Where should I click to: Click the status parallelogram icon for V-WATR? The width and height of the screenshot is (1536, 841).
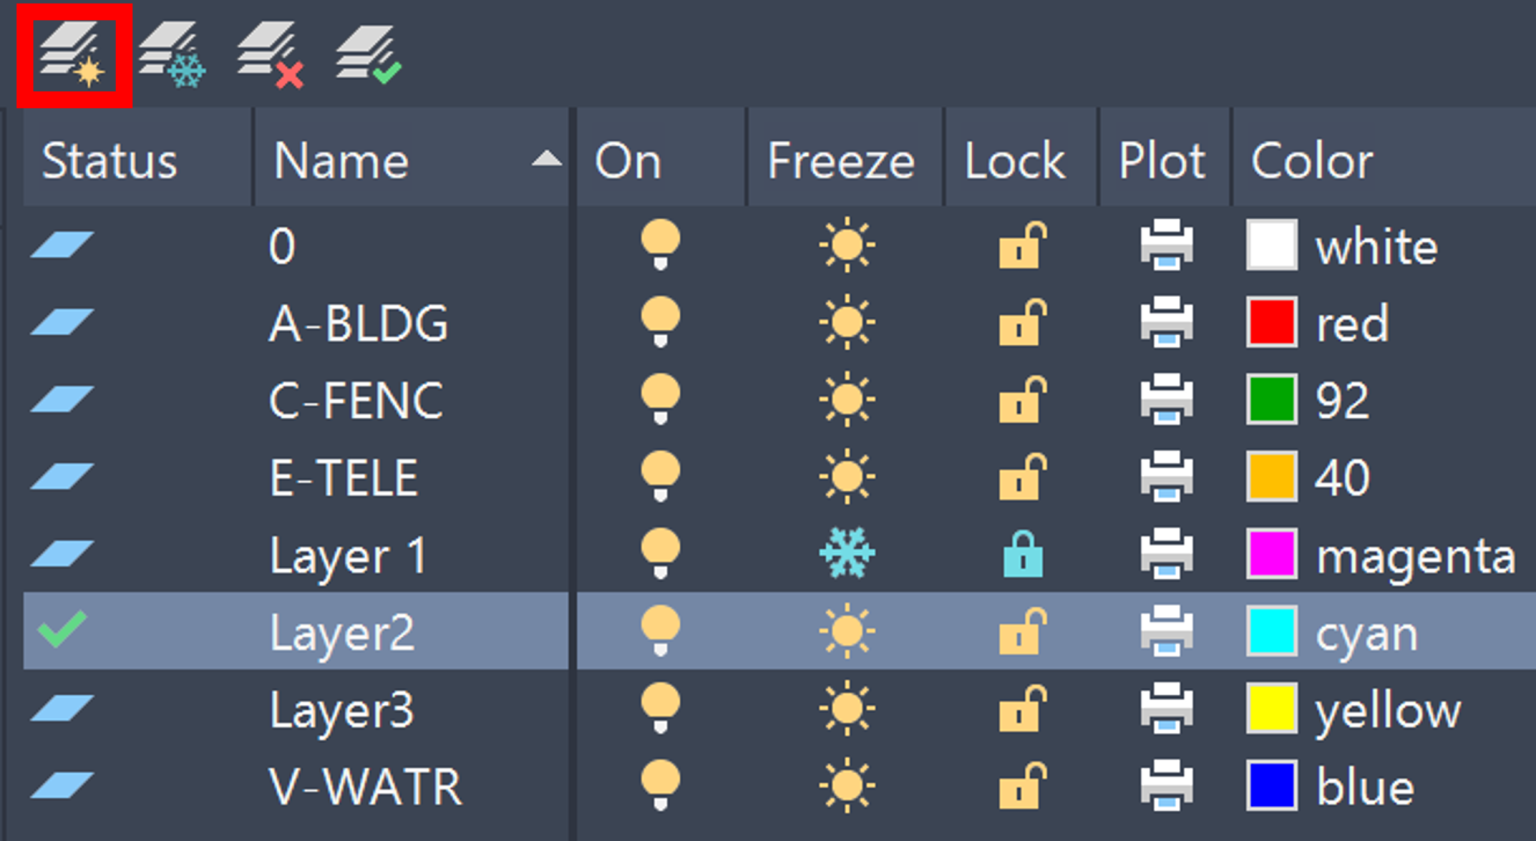(60, 786)
